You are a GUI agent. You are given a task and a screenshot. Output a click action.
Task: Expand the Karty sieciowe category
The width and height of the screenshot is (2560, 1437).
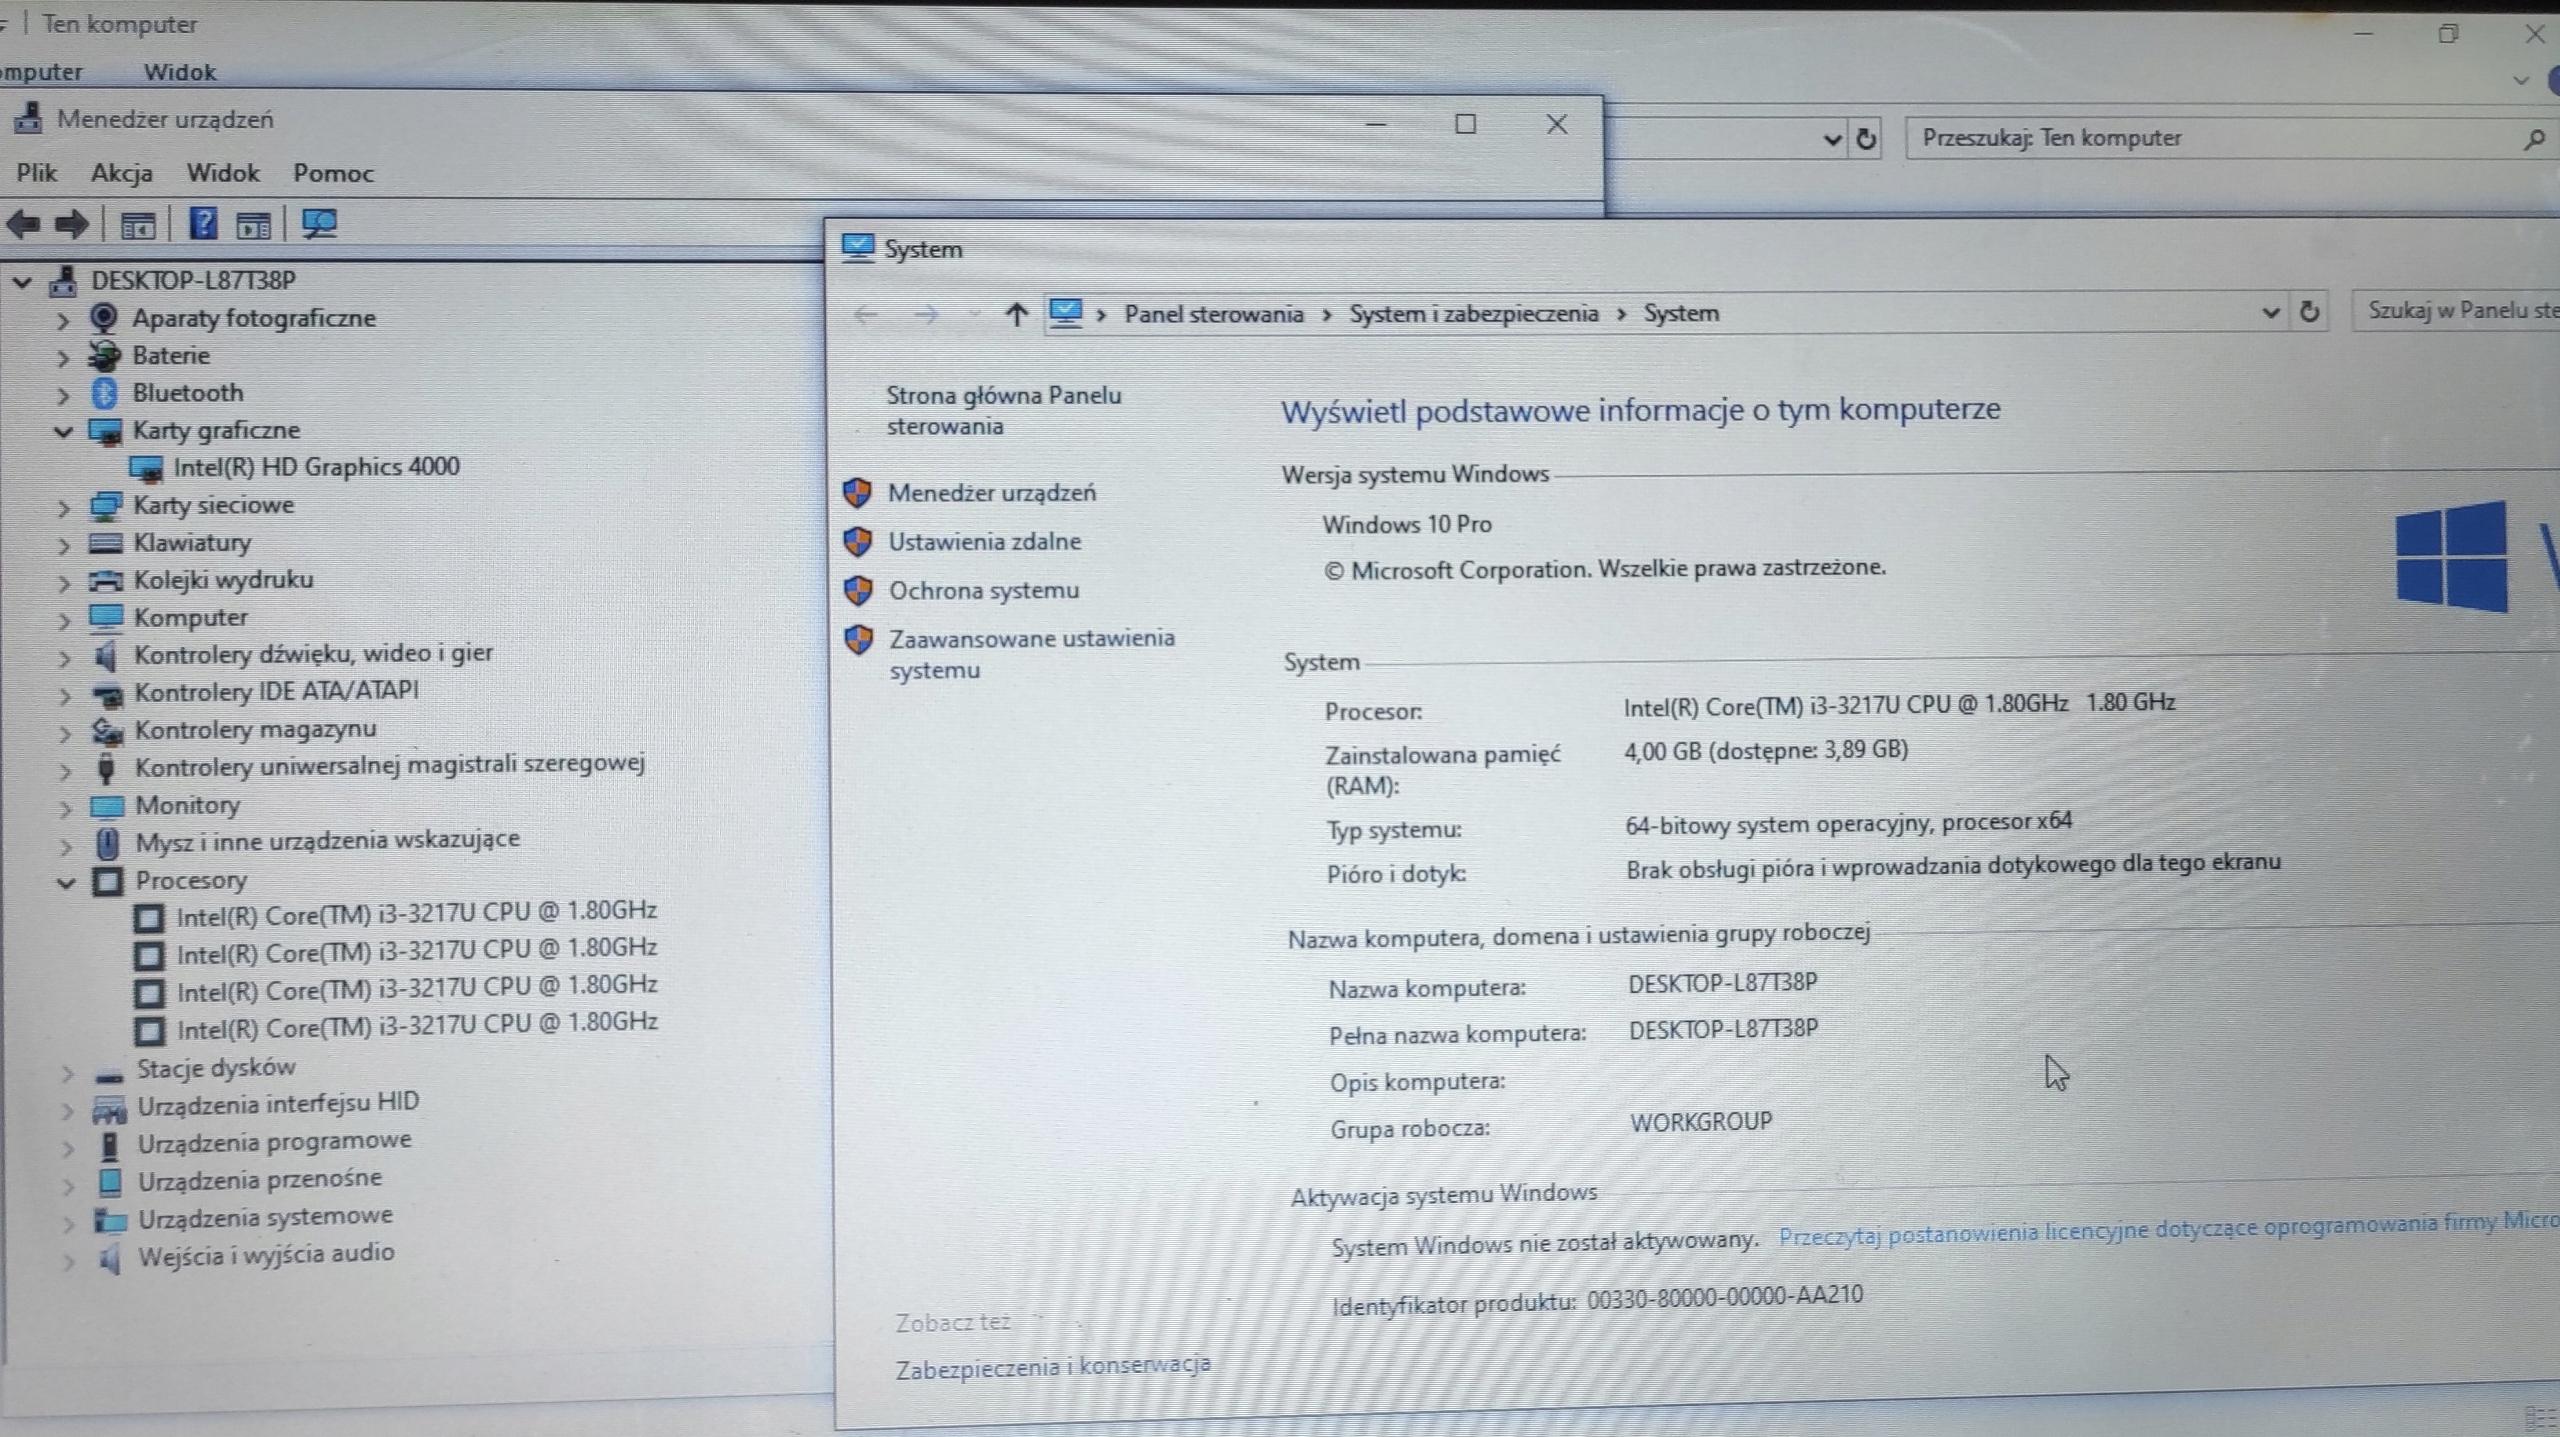point(64,508)
